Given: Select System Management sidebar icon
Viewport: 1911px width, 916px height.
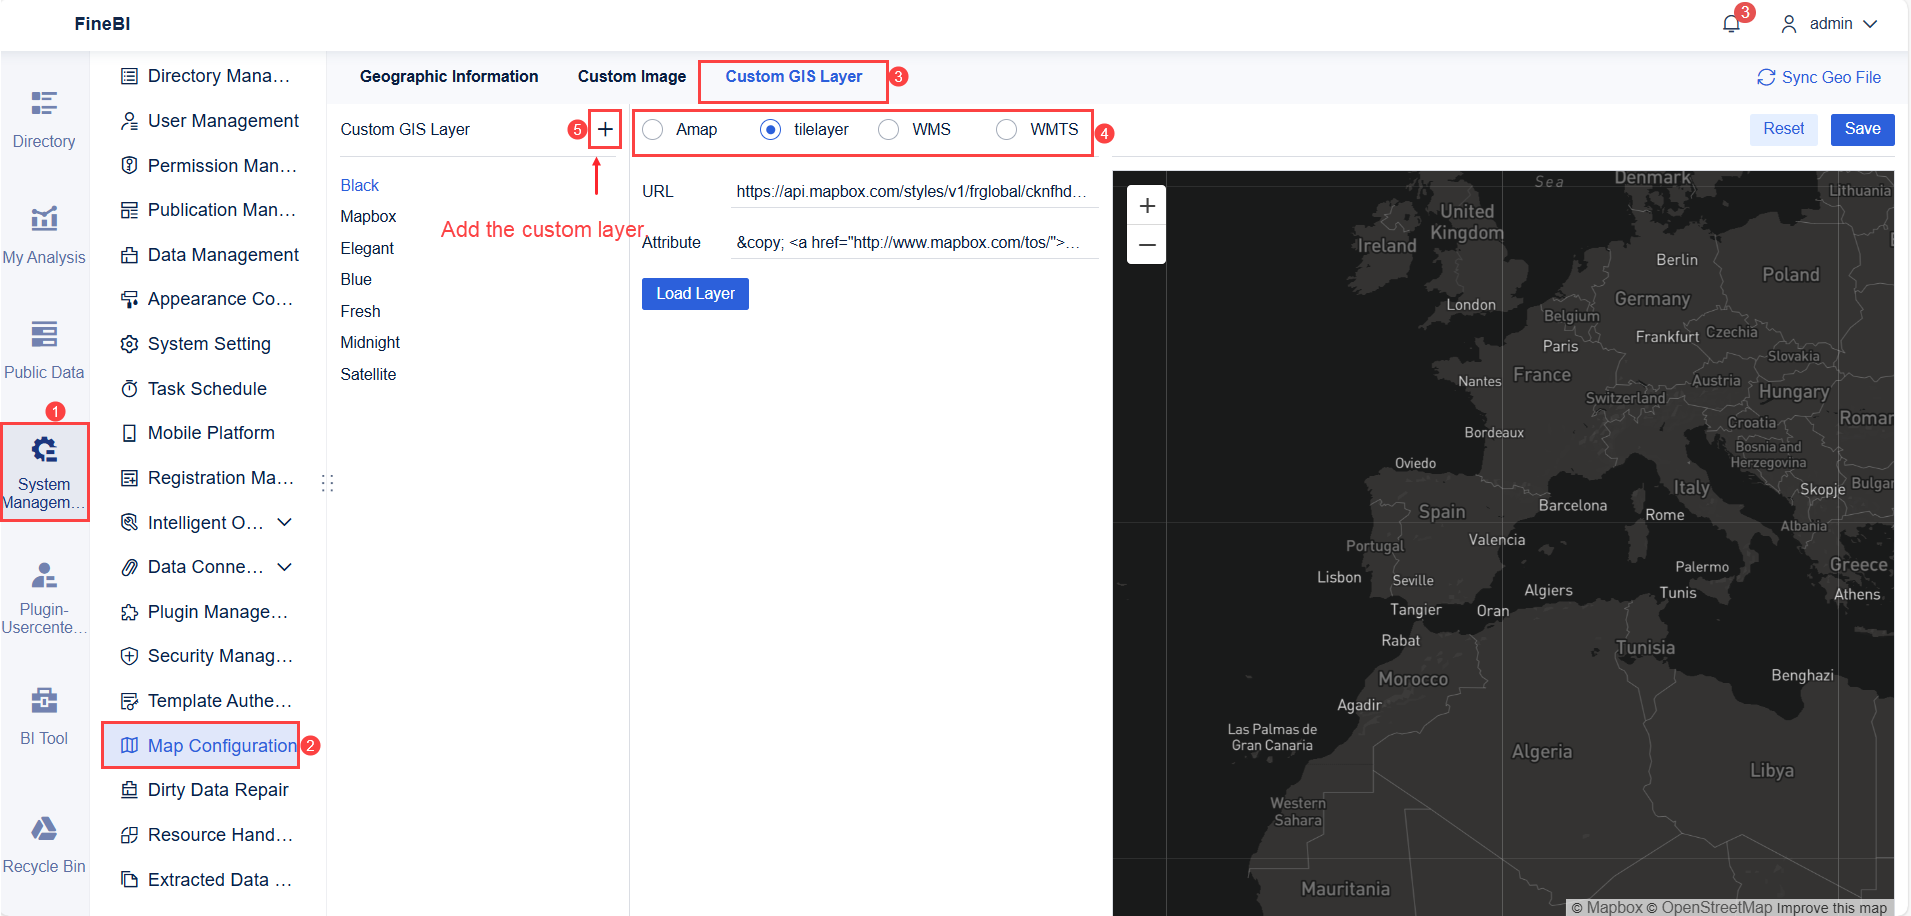Looking at the screenshot, I should pyautogui.click(x=44, y=472).
